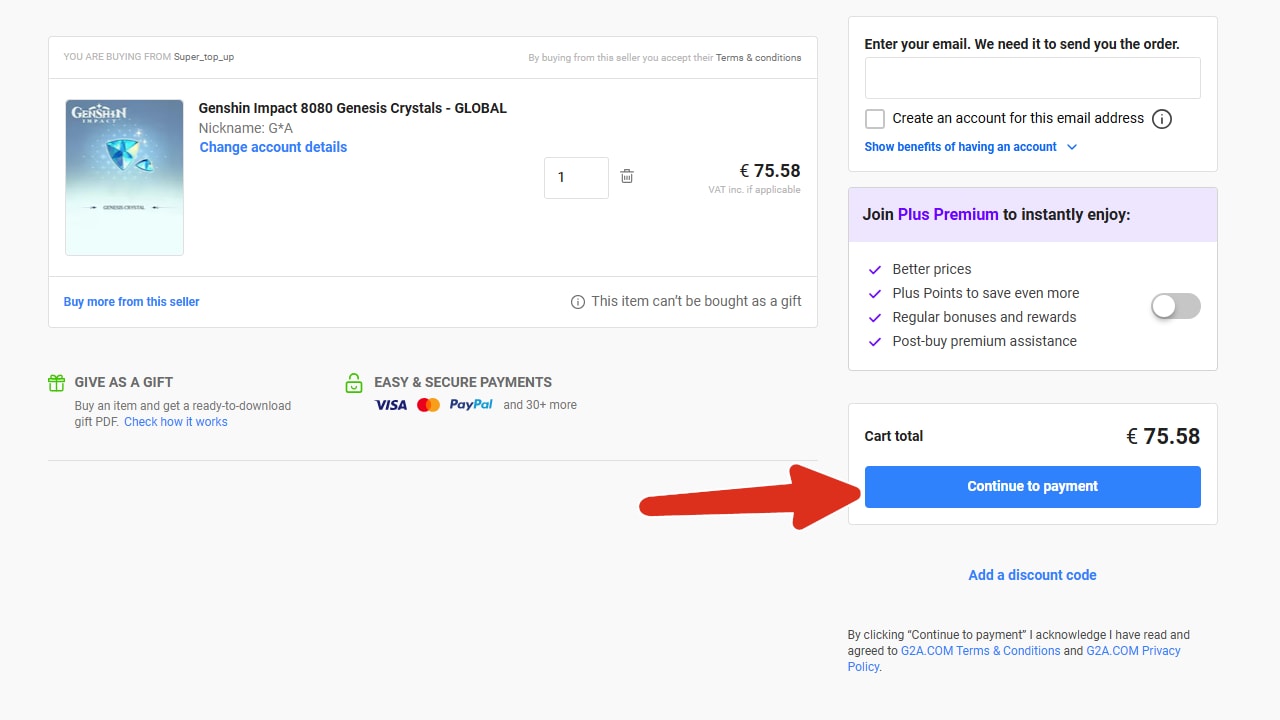Click the trash icon to remove item

point(627,177)
